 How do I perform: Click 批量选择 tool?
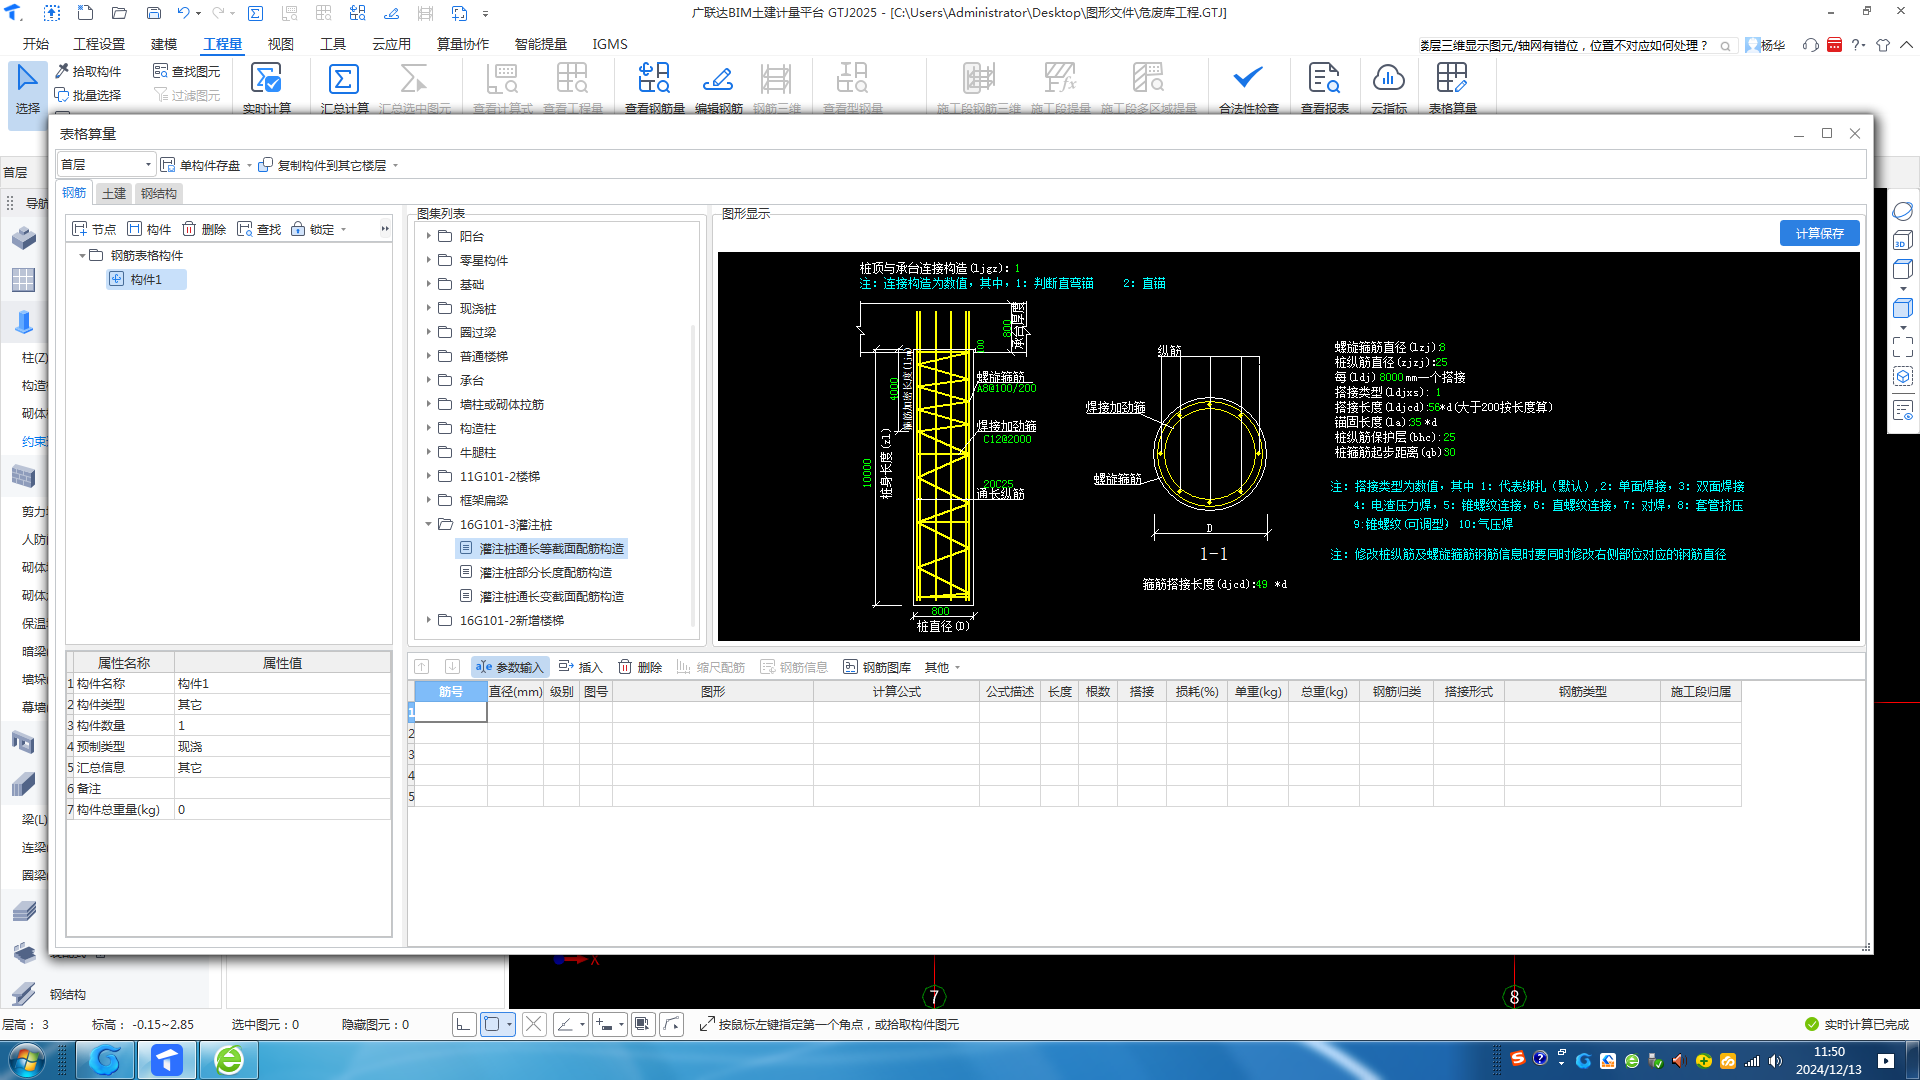(x=89, y=95)
